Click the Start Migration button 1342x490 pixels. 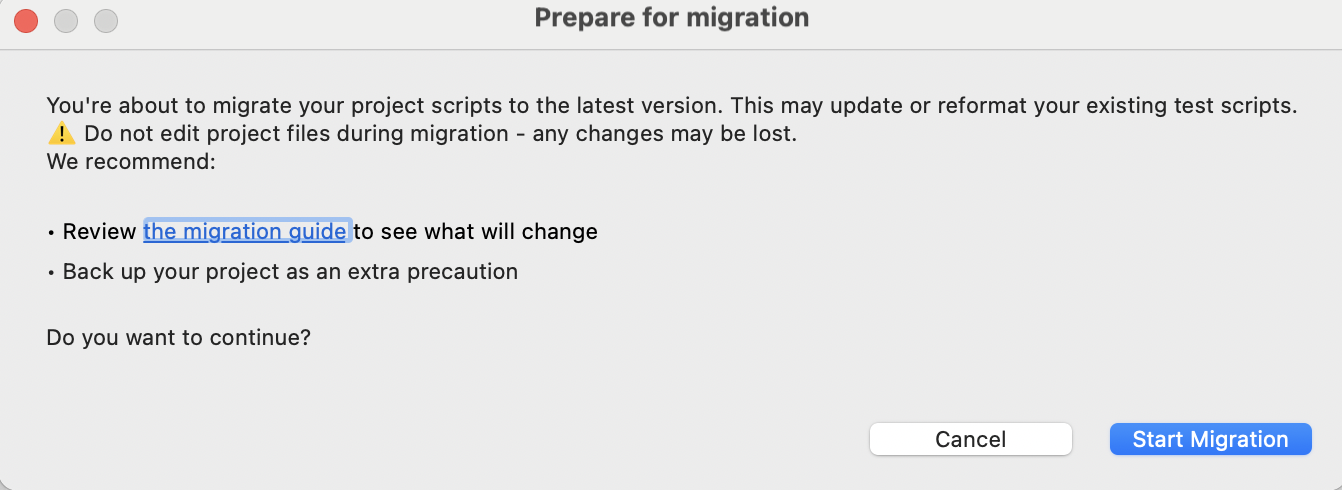coord(1210,439)
